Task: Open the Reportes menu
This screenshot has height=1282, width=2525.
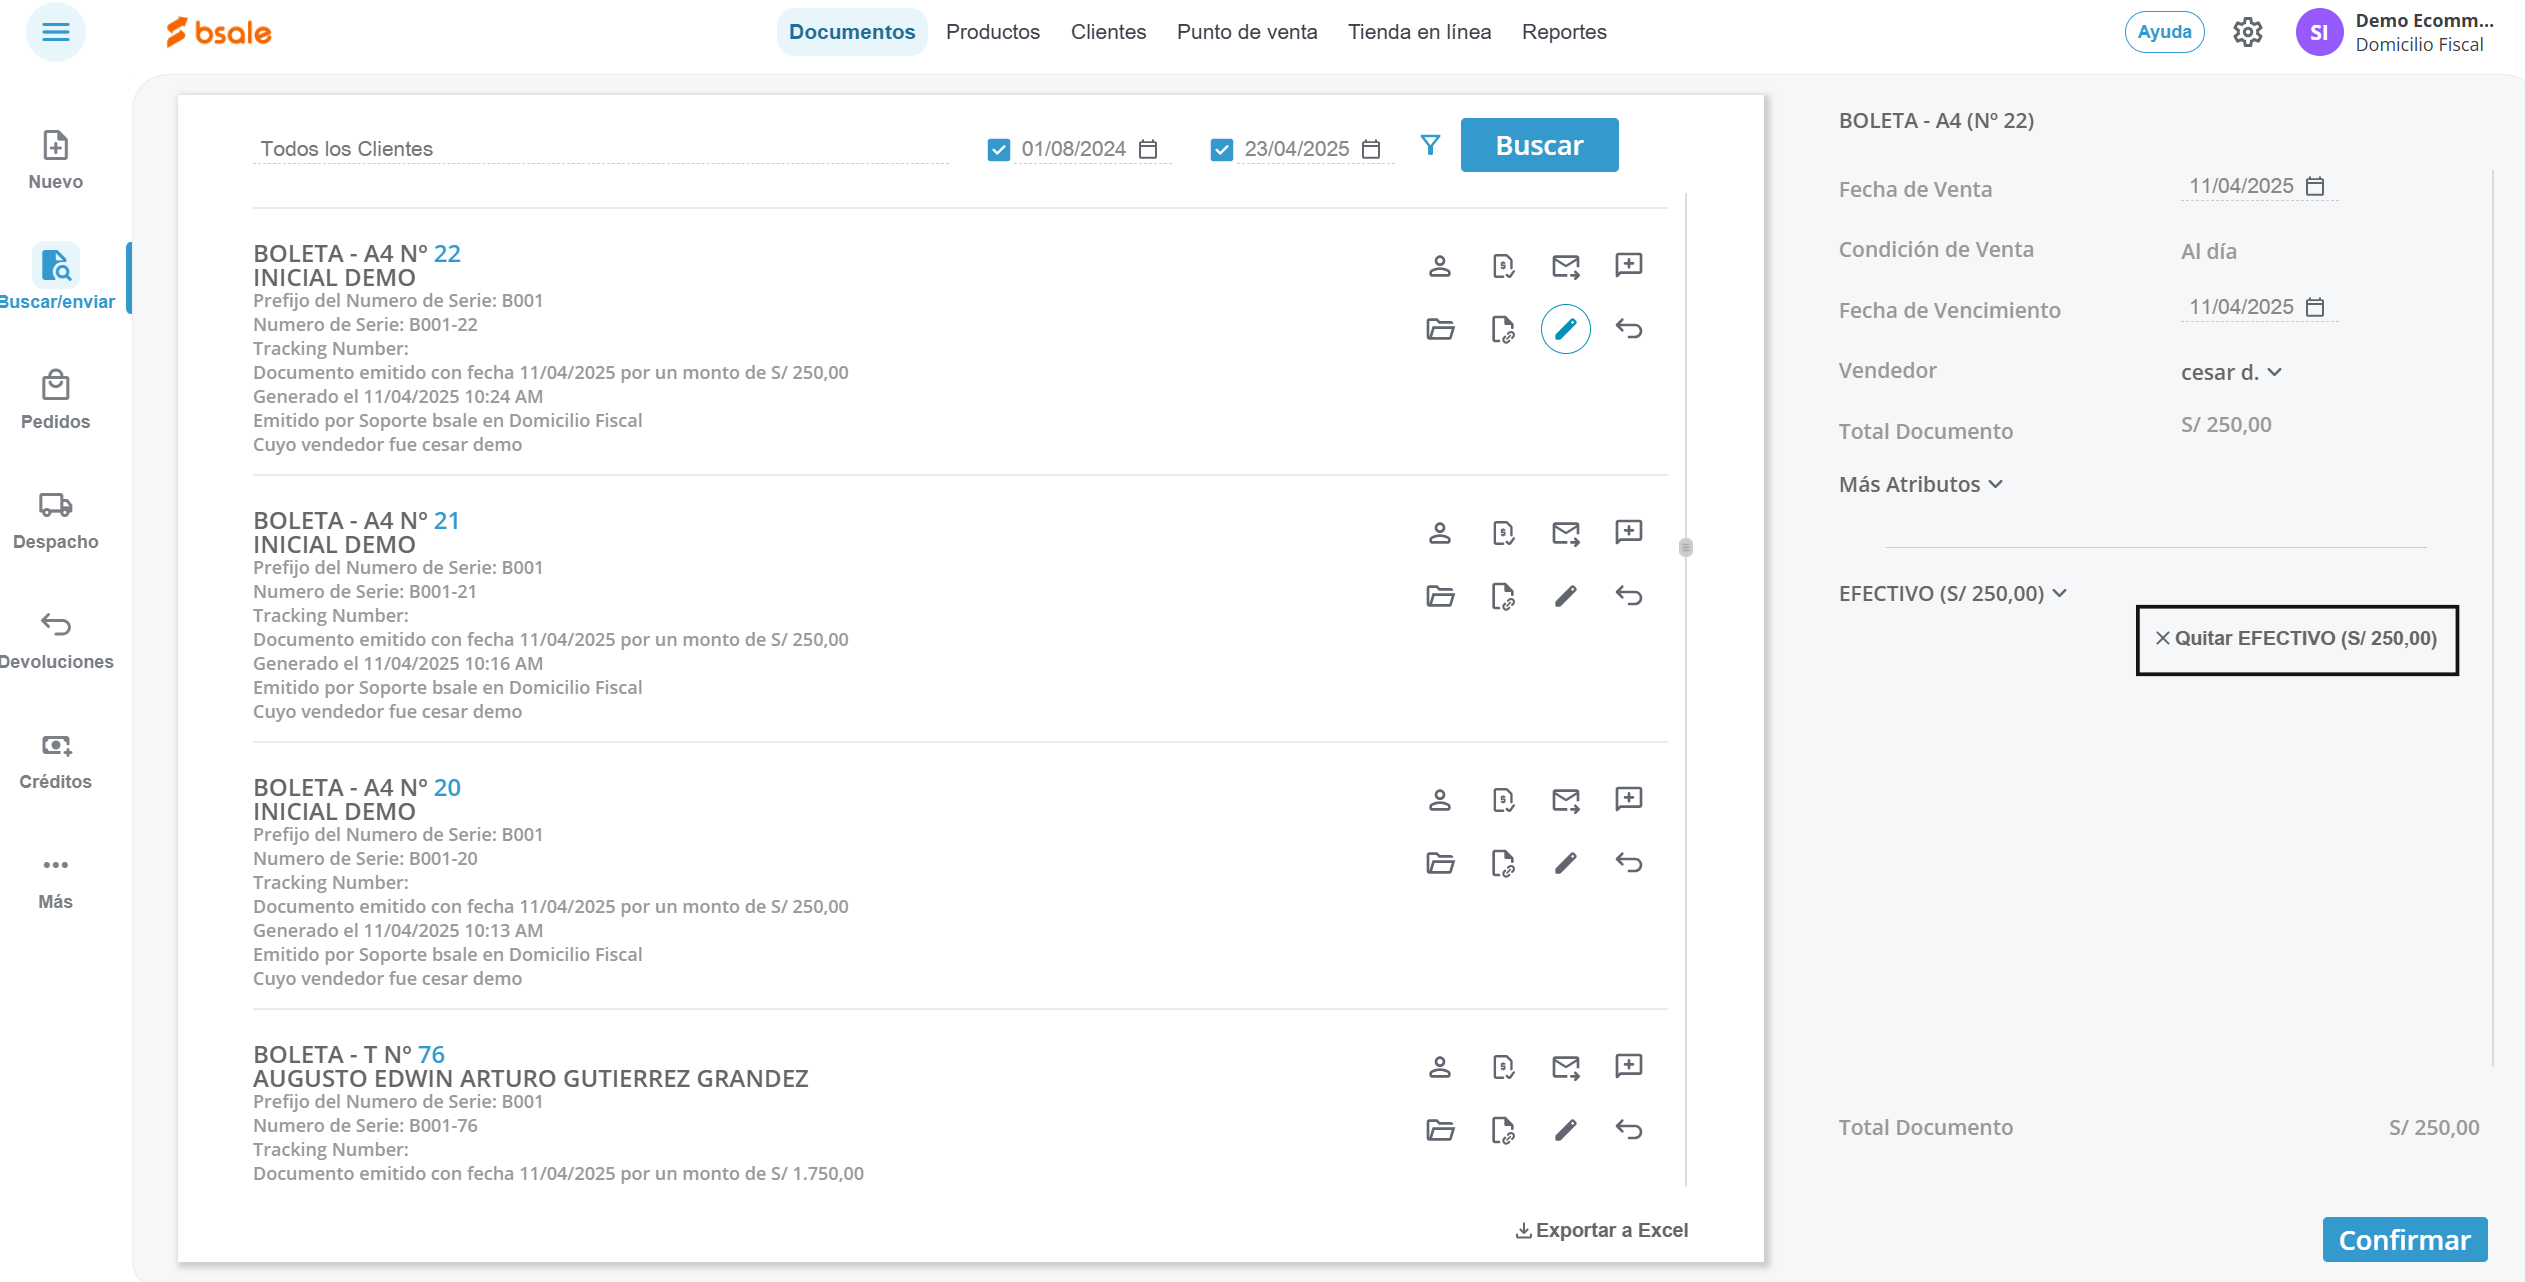Action: point(1563,32)
